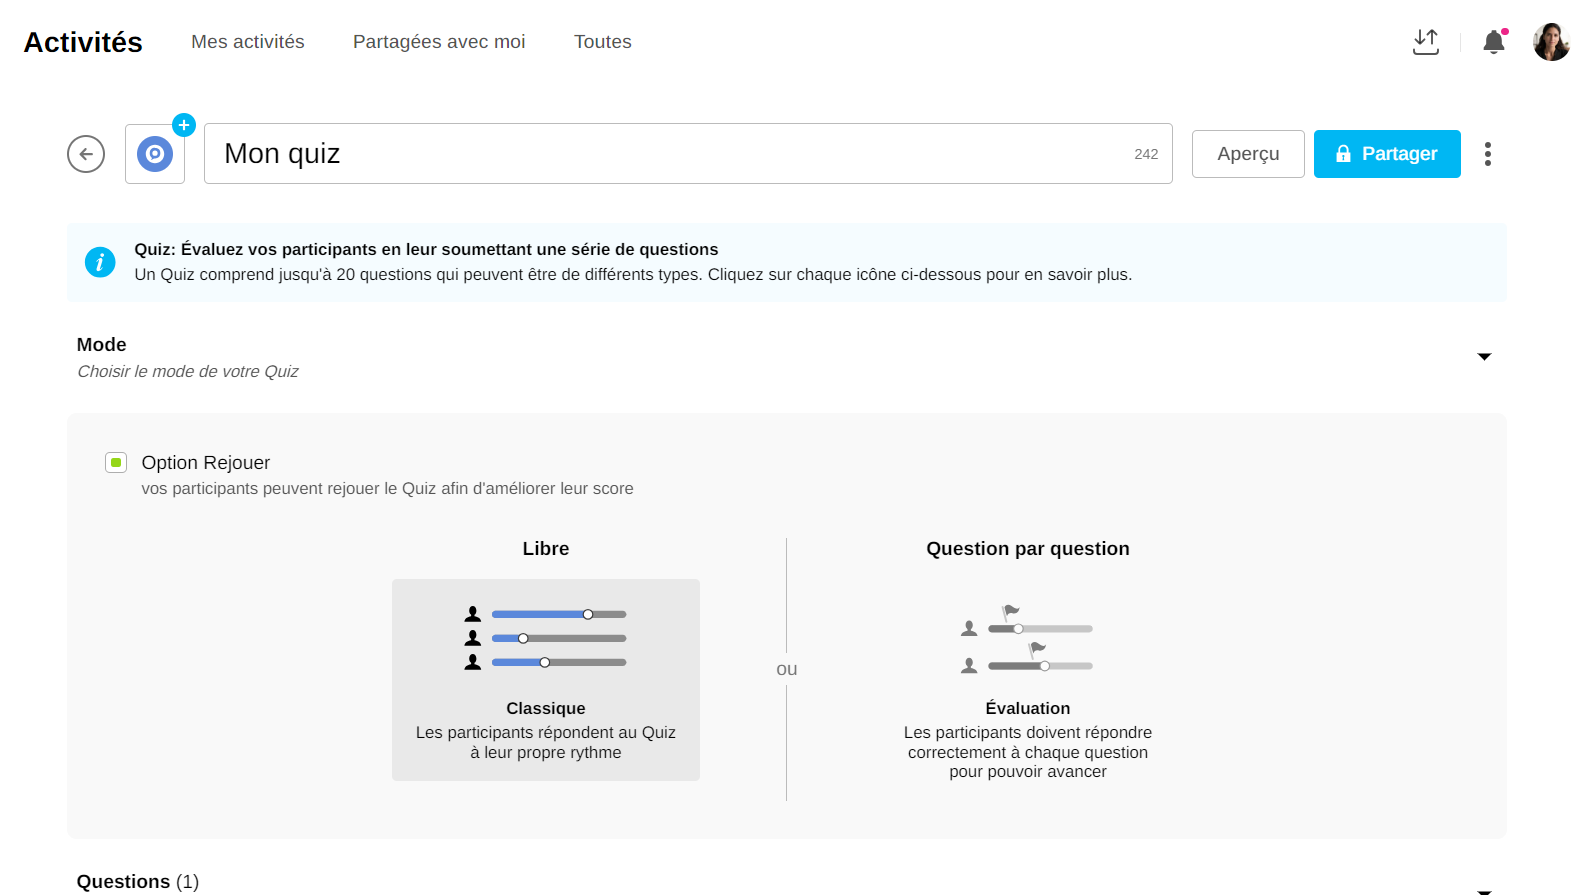Viewport: 1582px width, 895px height.
Task: Open the user profile avatar
Action: click(1551, 42)
